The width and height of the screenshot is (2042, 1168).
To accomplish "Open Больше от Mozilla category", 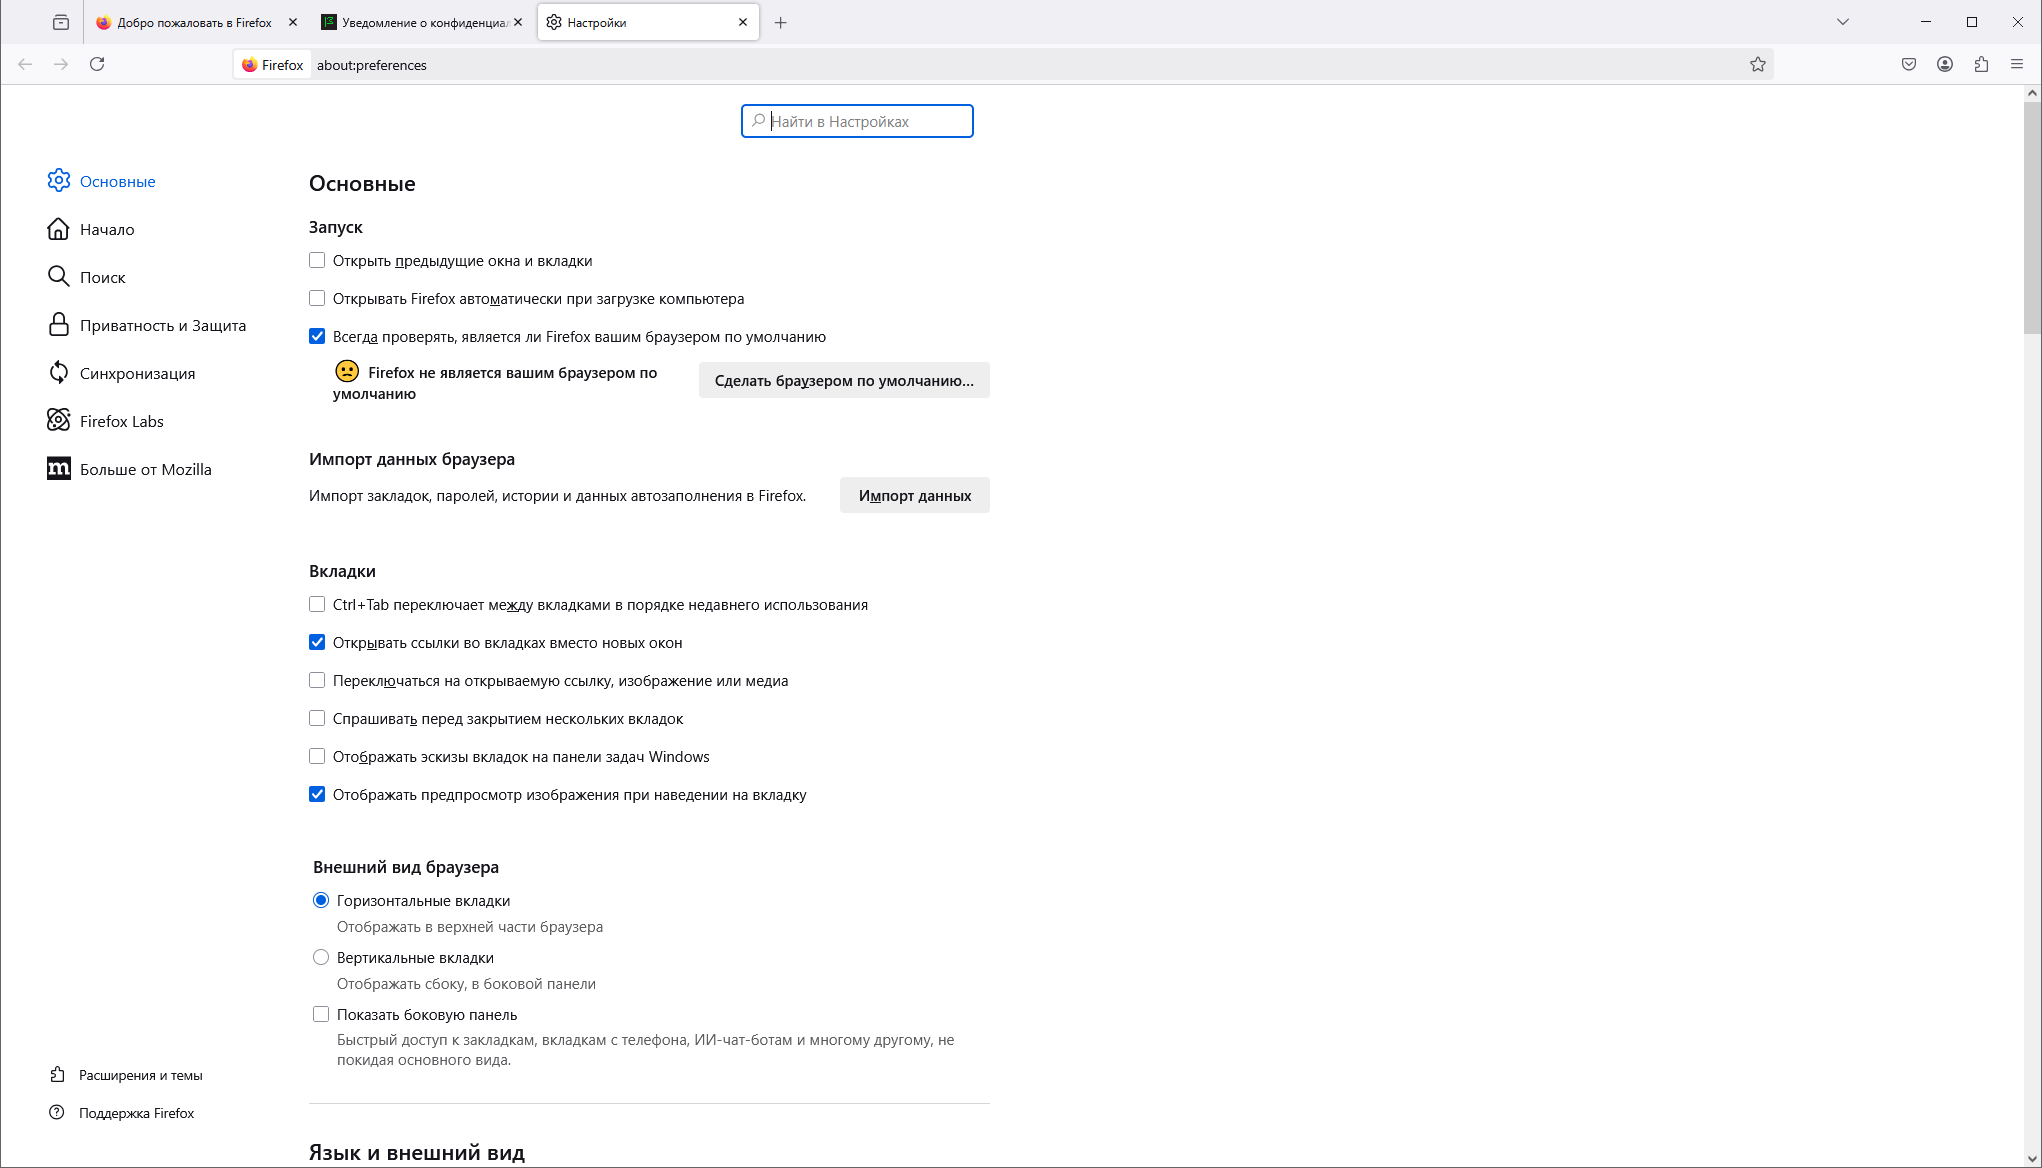I will point(130,469).
